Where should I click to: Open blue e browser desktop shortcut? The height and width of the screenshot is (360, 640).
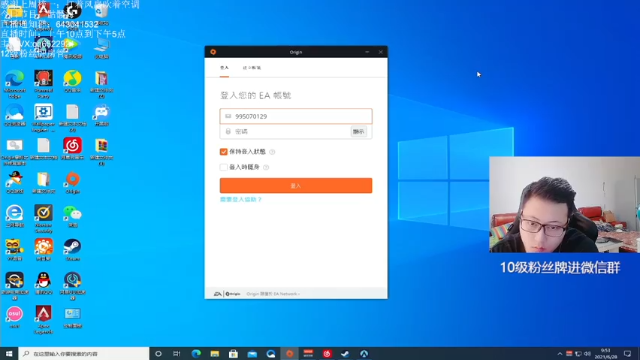15,216
